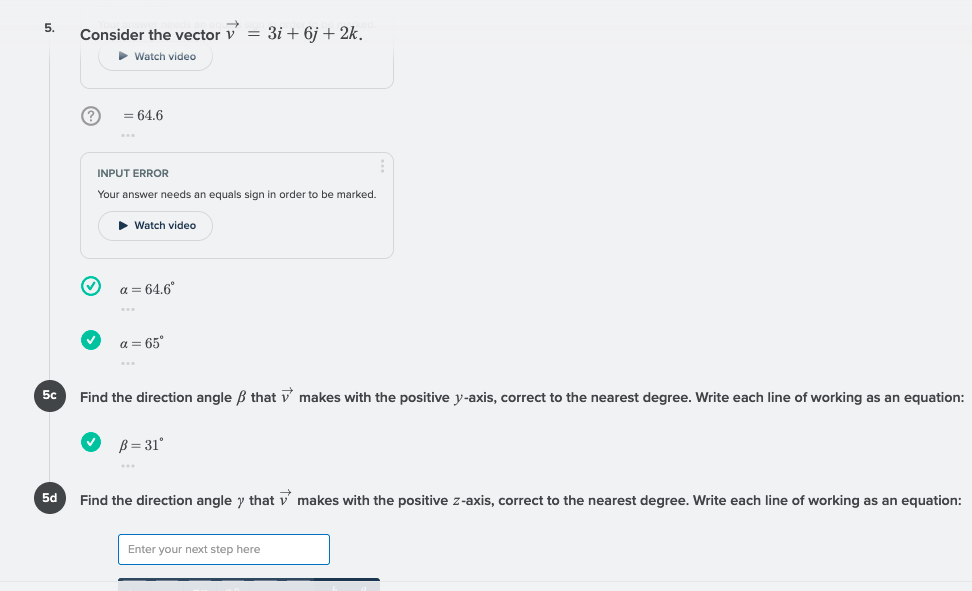Image resolution: width=972 pixels, height=591 pixels.
Task: Click the question mark help icon beside = 64.6
Action: point(91,116)
